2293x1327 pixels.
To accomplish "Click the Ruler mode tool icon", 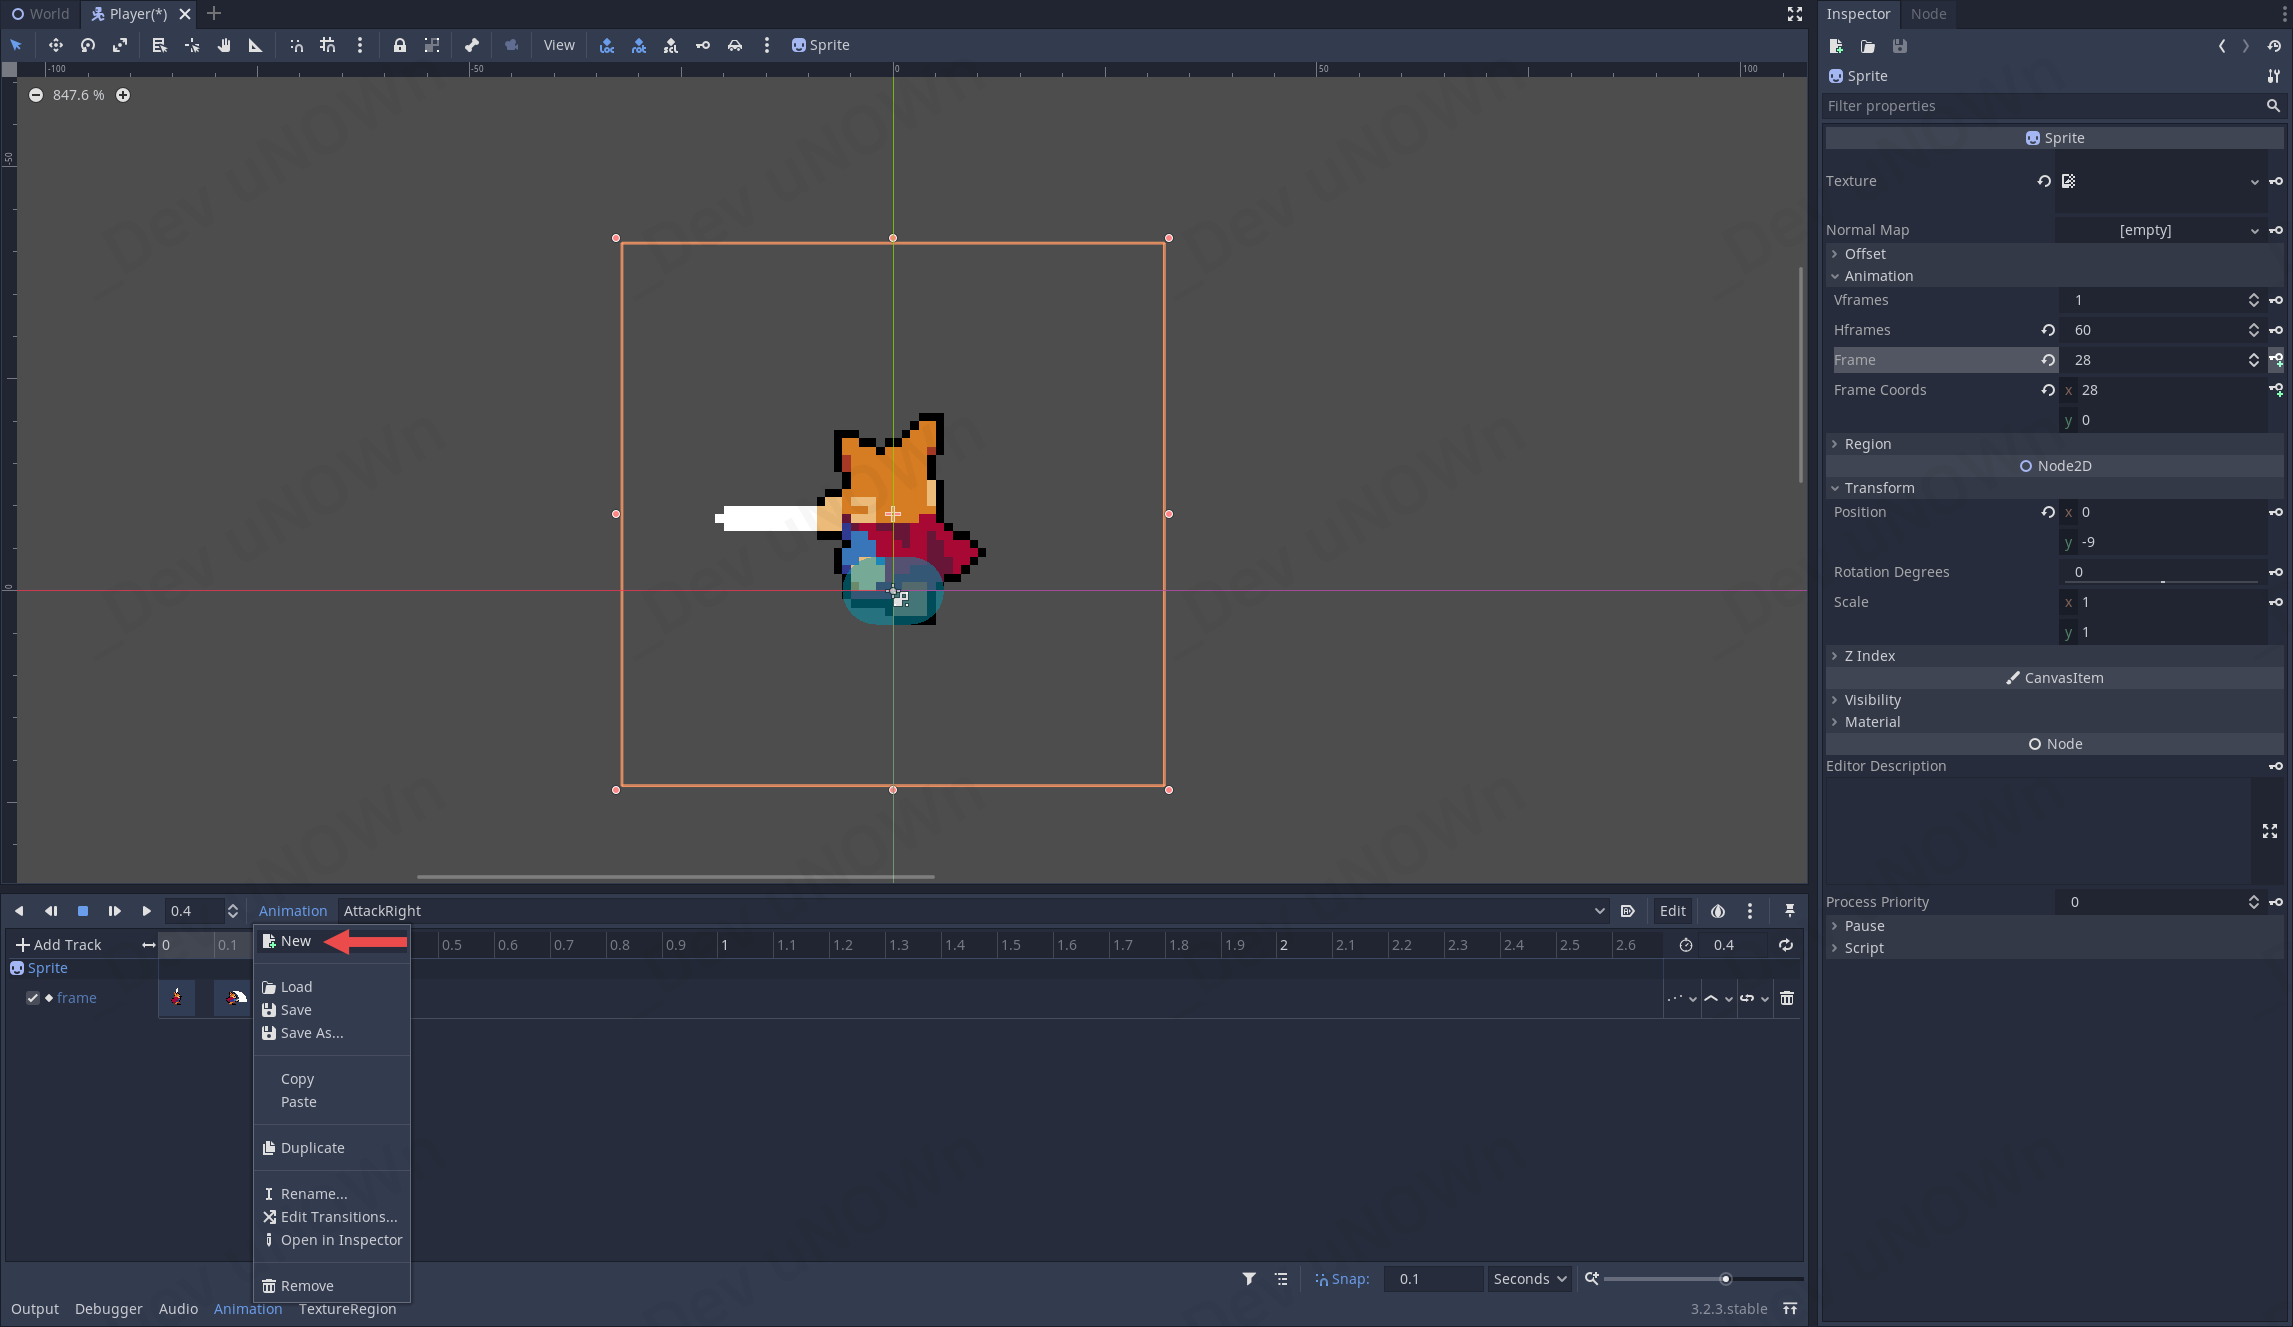I will click(x=255, y=45).
